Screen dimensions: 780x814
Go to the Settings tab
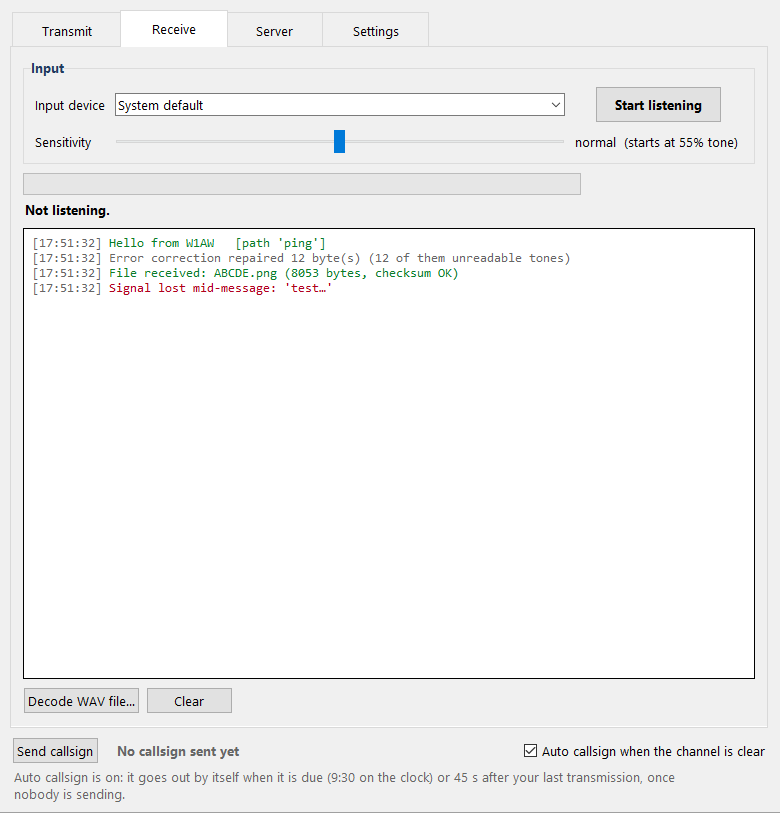point(376,31)
